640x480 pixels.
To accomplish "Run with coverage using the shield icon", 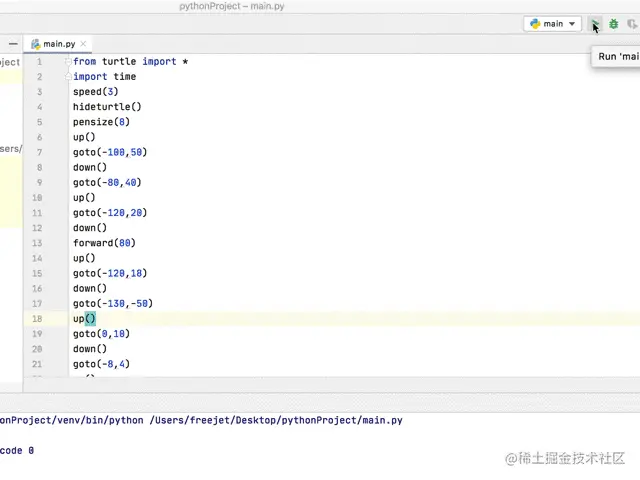I will point(632,24).
